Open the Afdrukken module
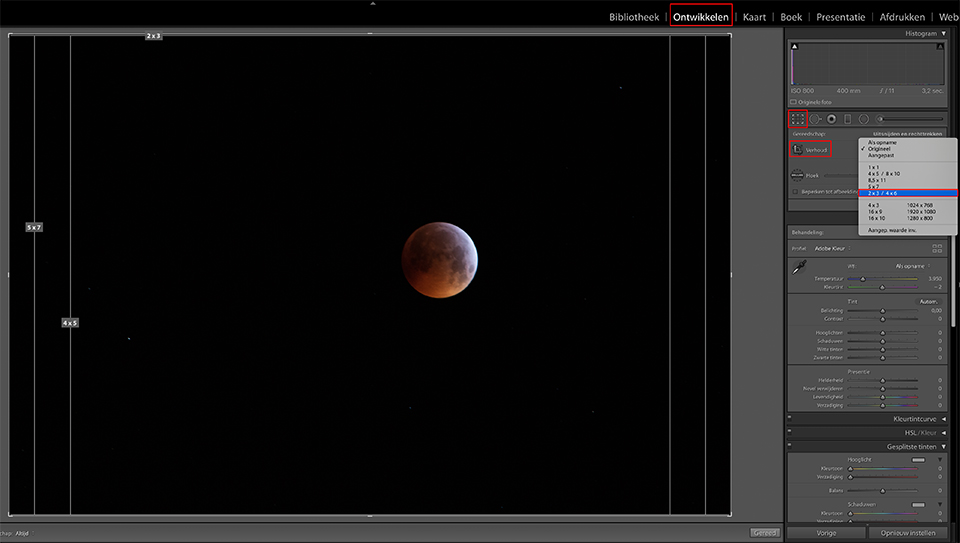Image resolution: width=960 pixels, height=543 pixels. (x=902, y=17)
